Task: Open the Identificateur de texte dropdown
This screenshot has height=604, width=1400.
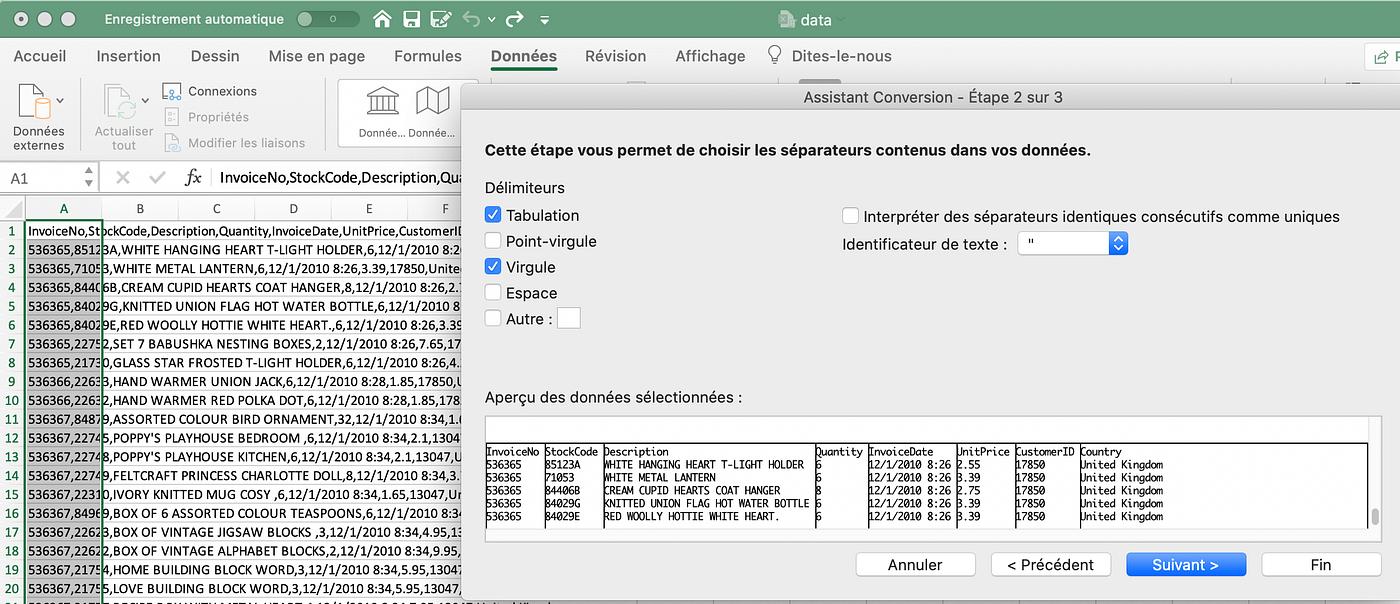Action: click(x=1118, y=242)
